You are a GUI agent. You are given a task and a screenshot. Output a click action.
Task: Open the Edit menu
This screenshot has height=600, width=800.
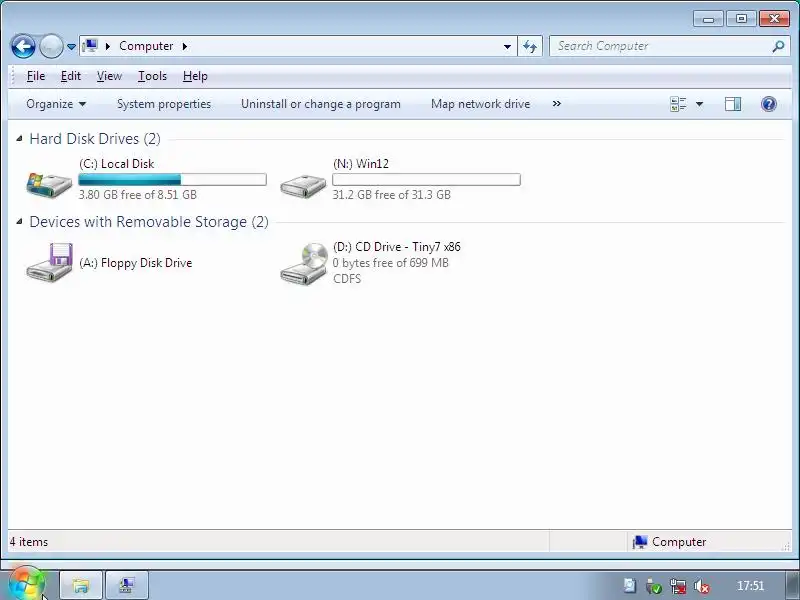click(x=70, y=76)
